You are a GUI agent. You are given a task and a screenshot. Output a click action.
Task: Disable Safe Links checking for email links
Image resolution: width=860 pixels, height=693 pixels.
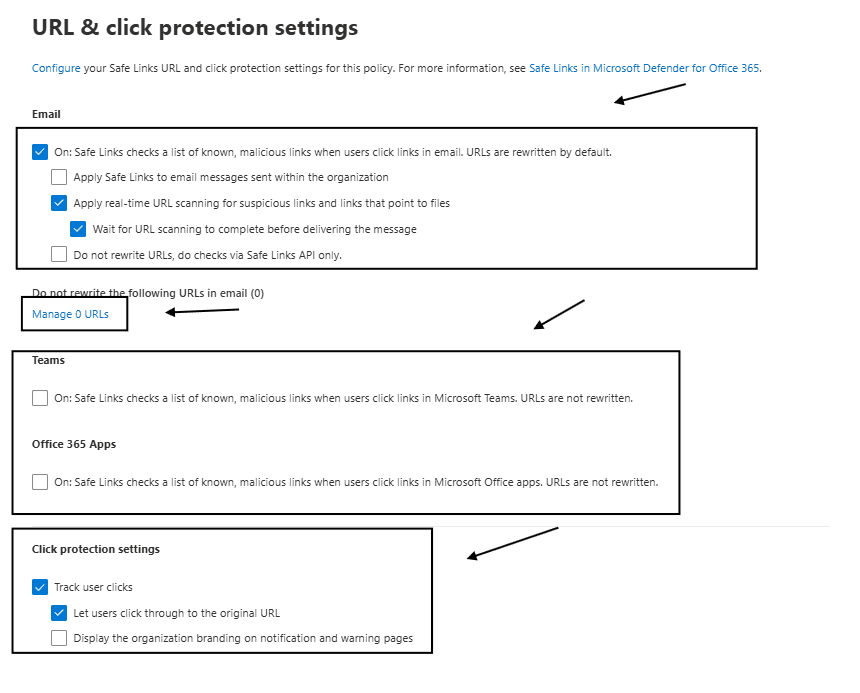pos(40,150)
